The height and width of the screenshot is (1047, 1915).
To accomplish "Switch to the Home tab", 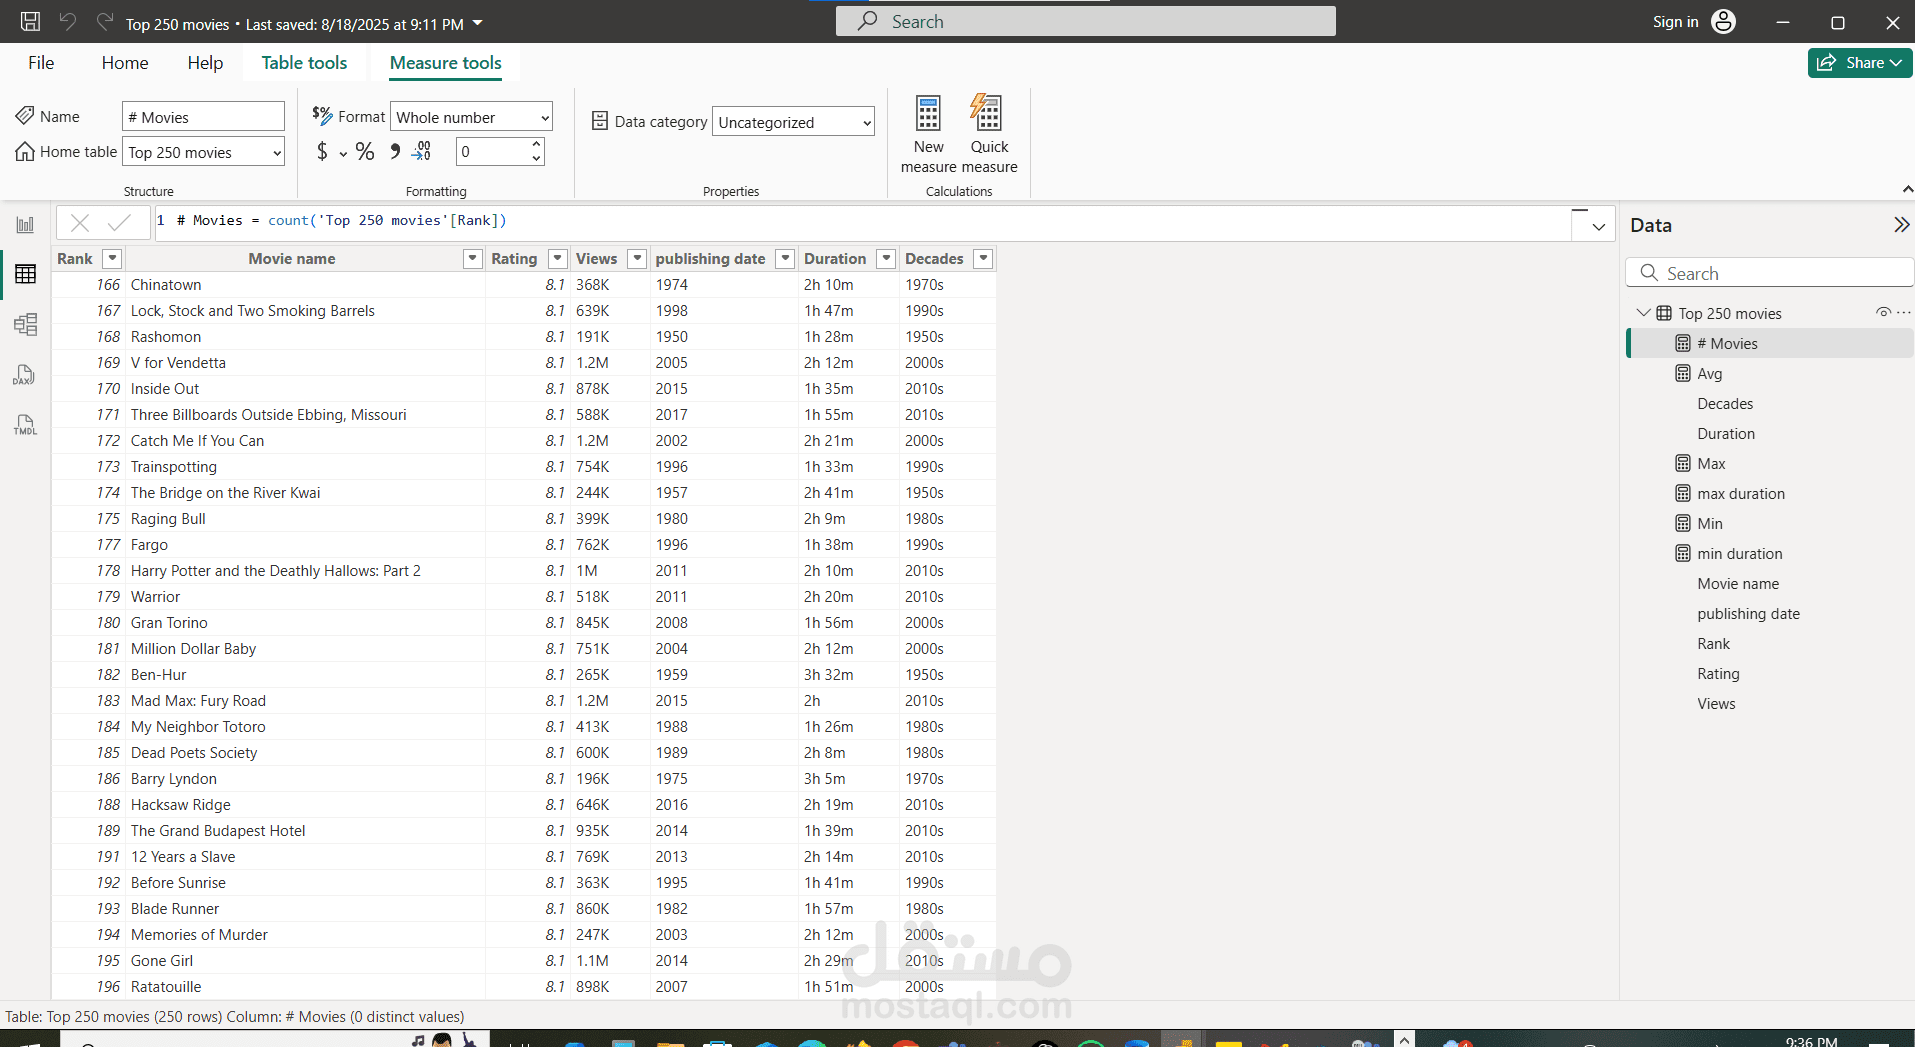I will (125, 63).
